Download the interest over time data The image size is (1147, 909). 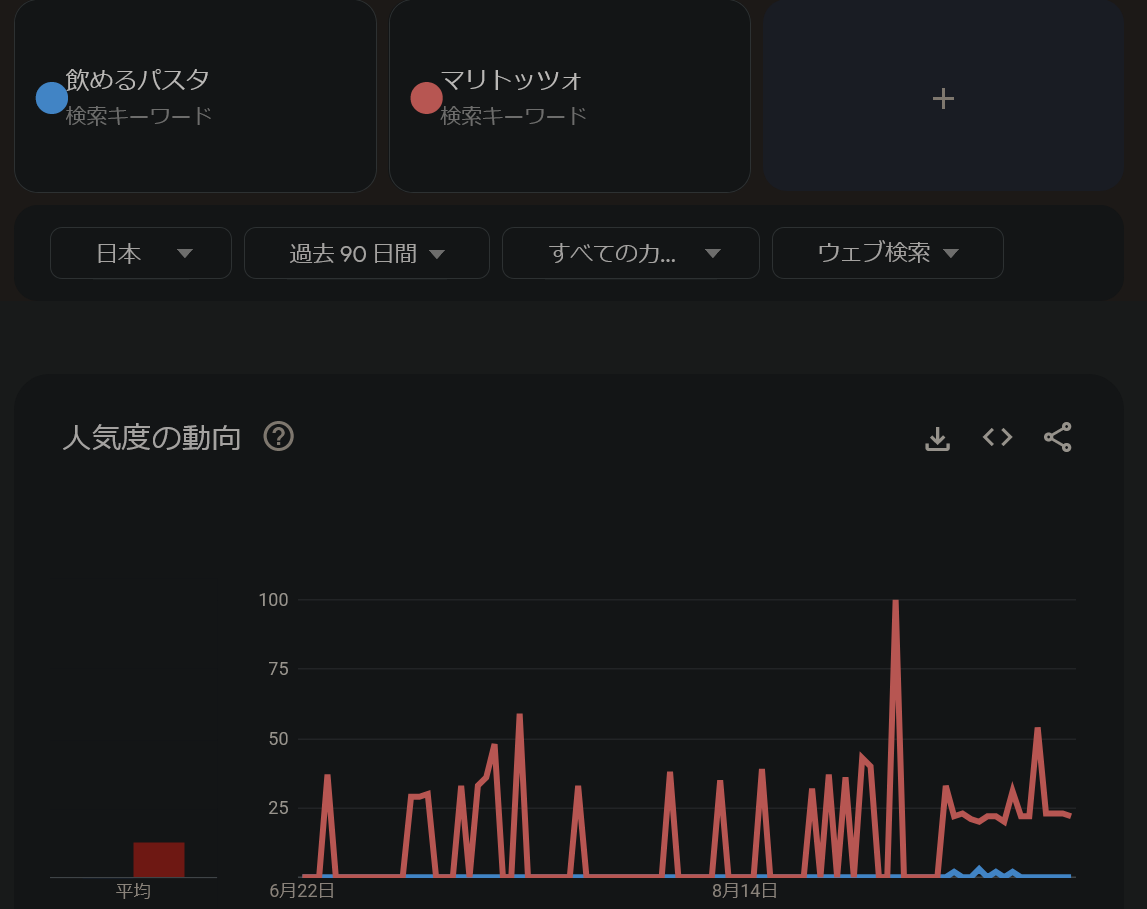937,438
